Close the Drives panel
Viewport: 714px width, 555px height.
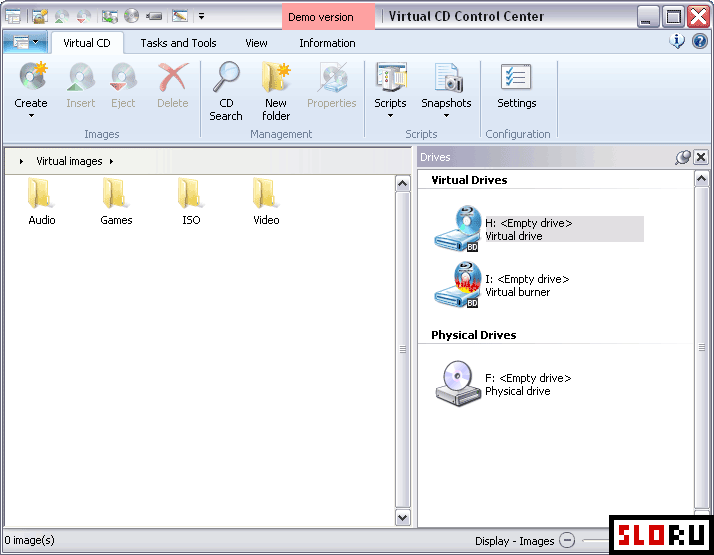pyautogui.click(x=701, y=158)
